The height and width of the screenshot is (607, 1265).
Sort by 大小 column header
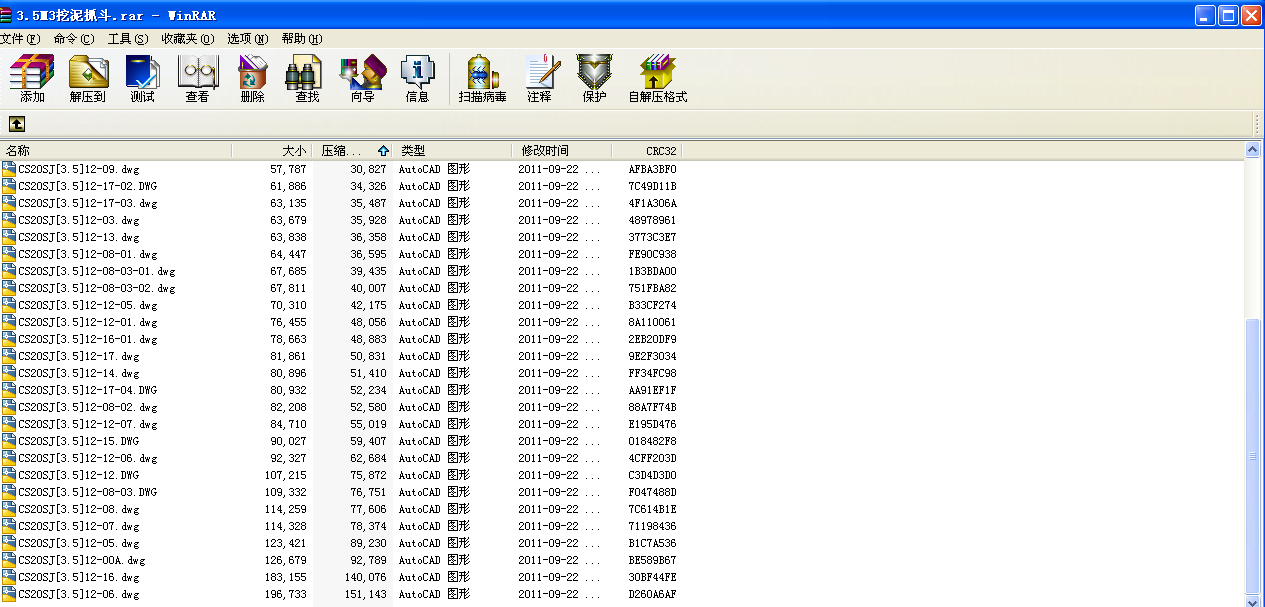(x=272, y=151)
